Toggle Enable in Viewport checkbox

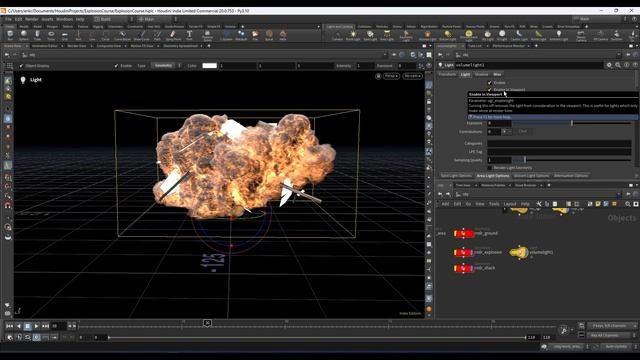click(490, 89)
